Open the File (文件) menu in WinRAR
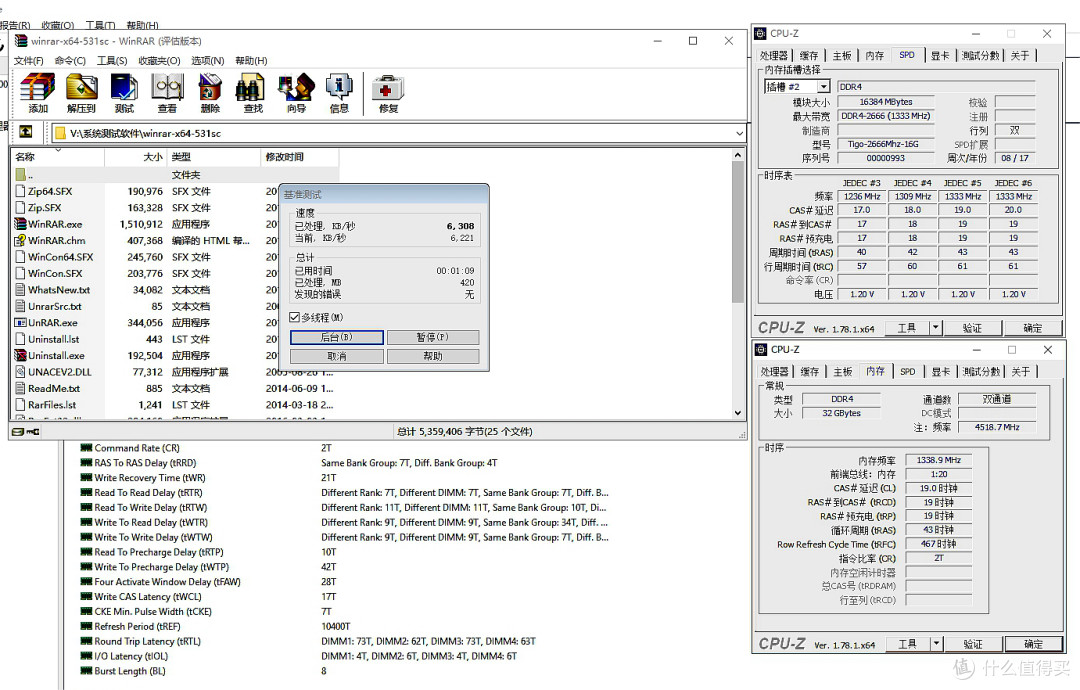 (28, 61)
